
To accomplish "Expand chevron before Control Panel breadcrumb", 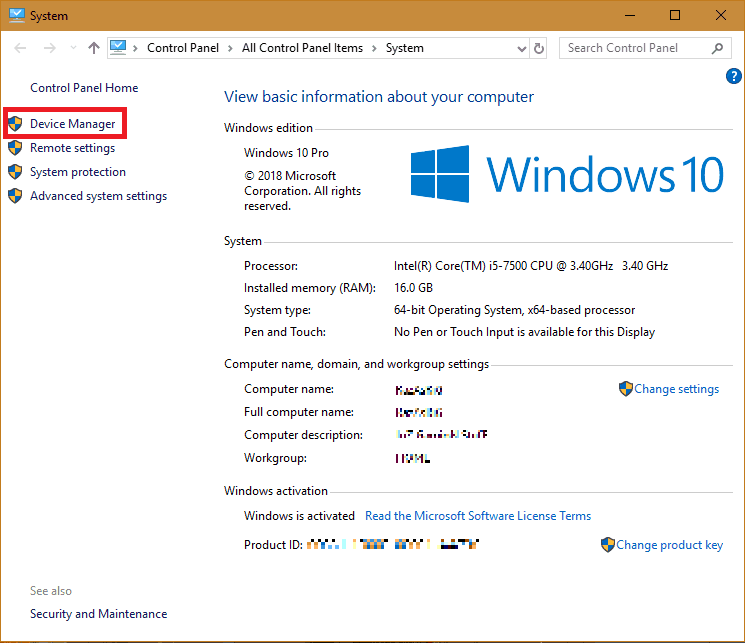I will 135,48.
